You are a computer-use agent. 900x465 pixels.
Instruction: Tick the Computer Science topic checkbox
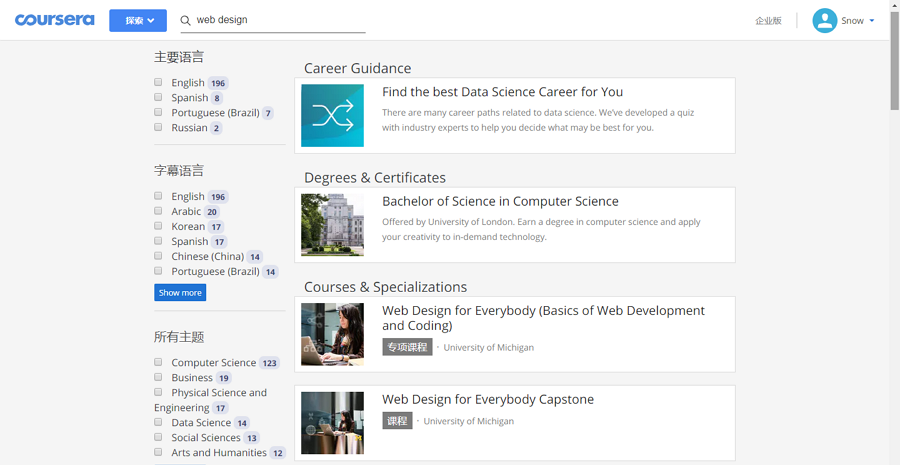click(158, 362)
